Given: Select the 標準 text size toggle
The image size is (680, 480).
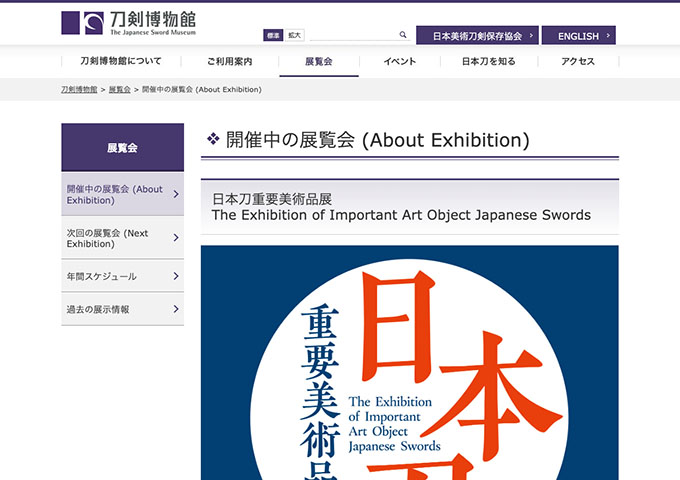Looking at the screenshot, I should [x=273, y=35].
